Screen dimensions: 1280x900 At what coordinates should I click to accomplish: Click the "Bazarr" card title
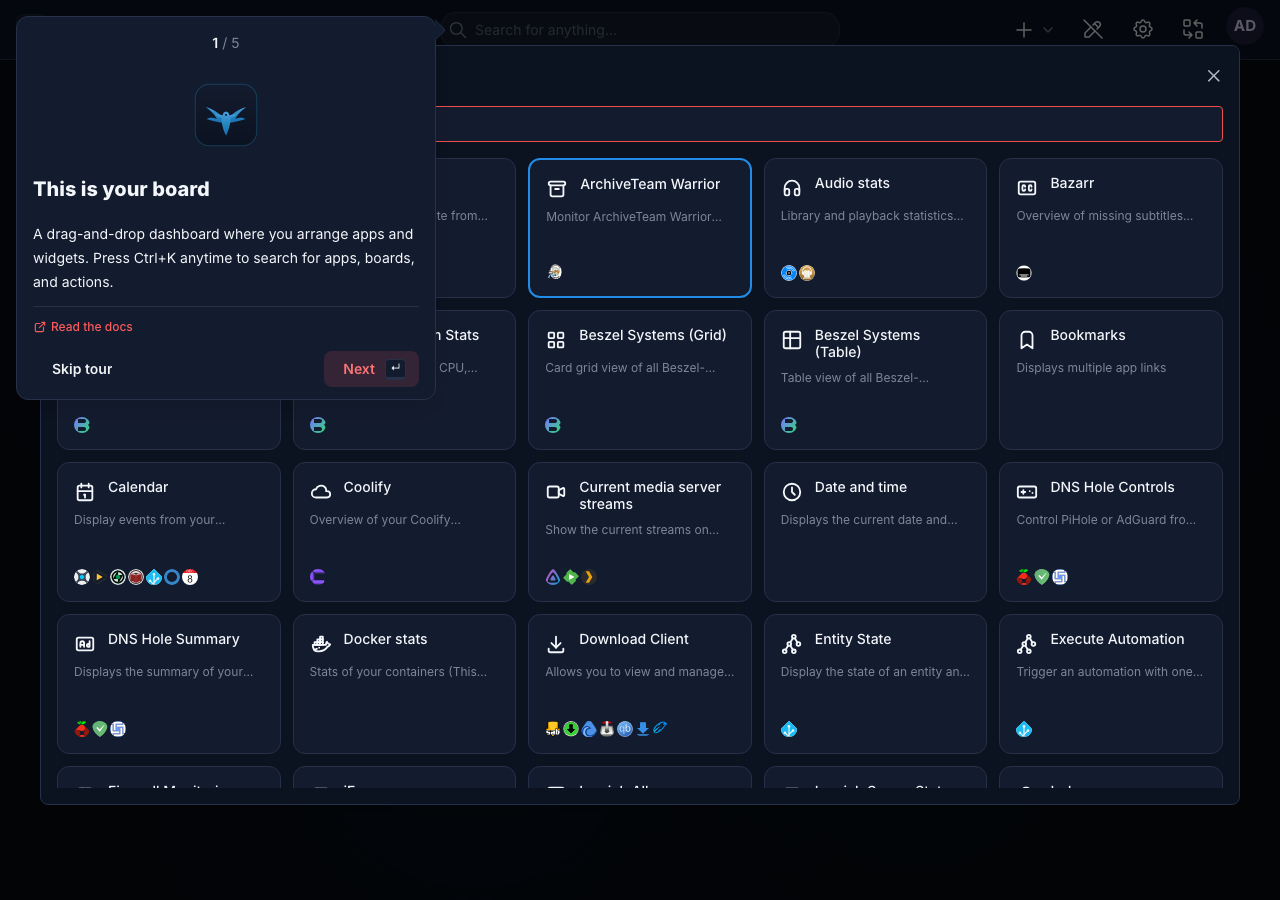(x=1072, y=183)
